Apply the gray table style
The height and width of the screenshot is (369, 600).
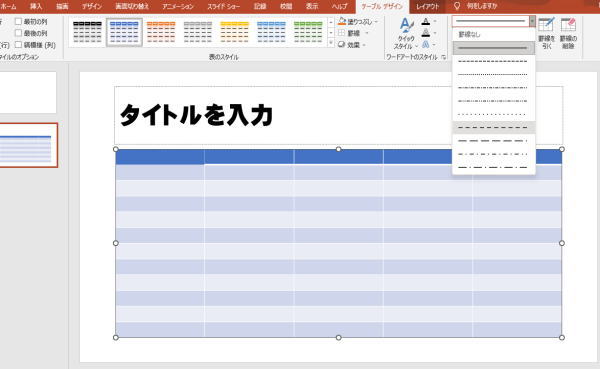coord(198,32)
